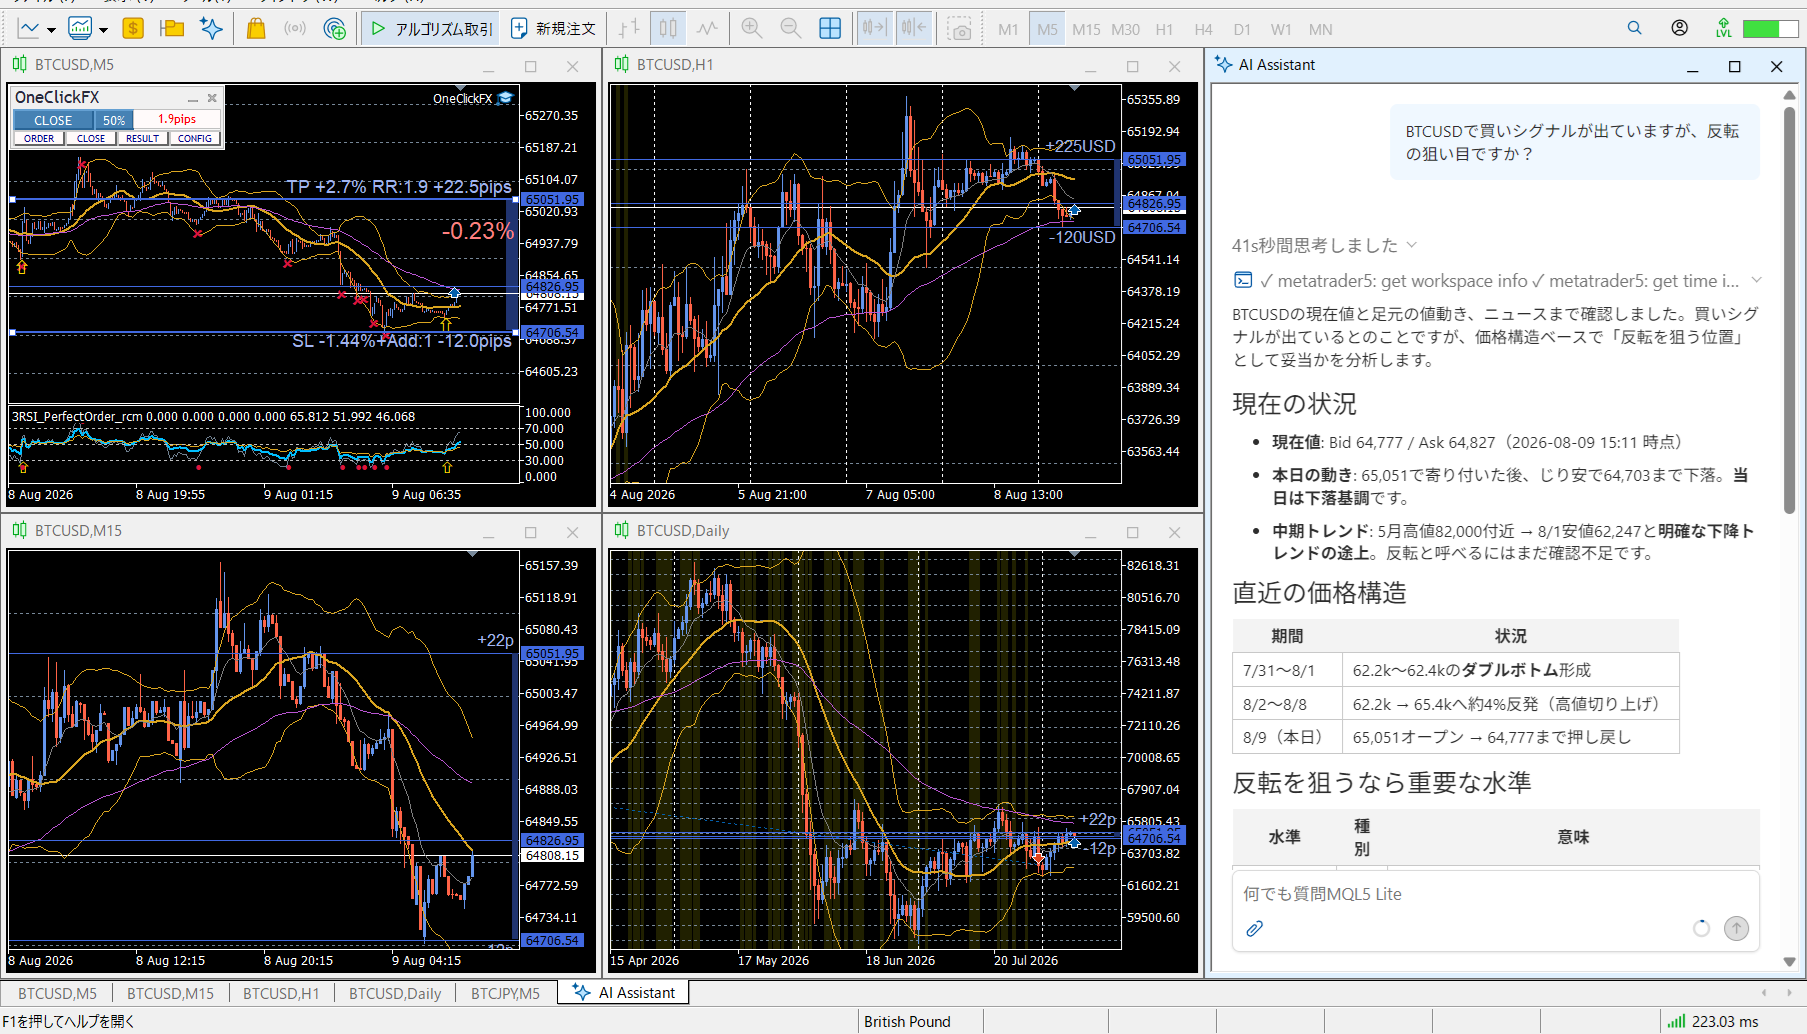Zoom out on the chart

coord(791,29)
